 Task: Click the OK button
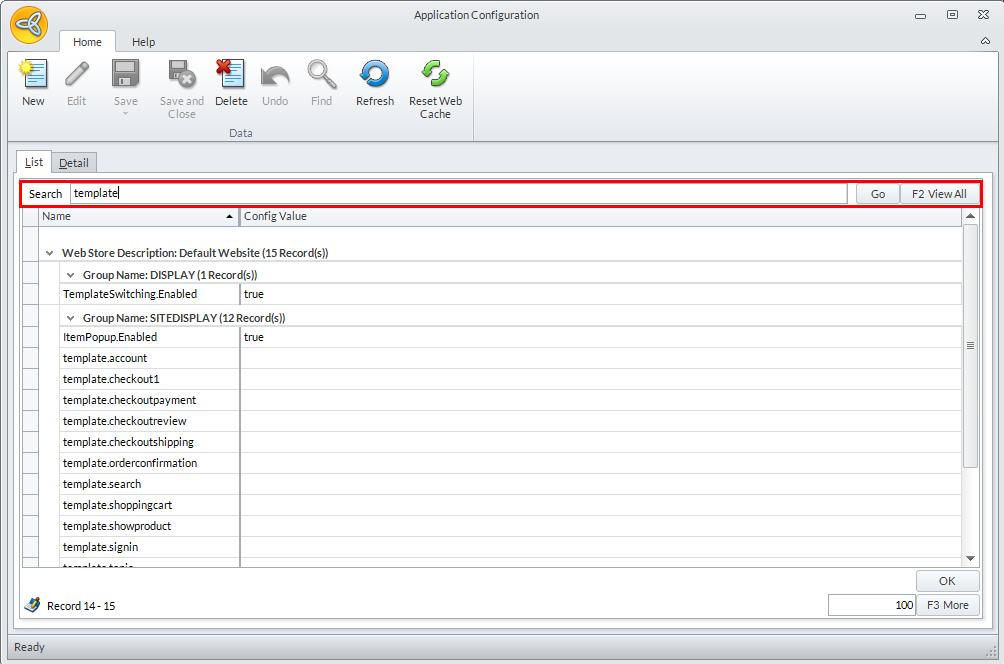point(947,581)
